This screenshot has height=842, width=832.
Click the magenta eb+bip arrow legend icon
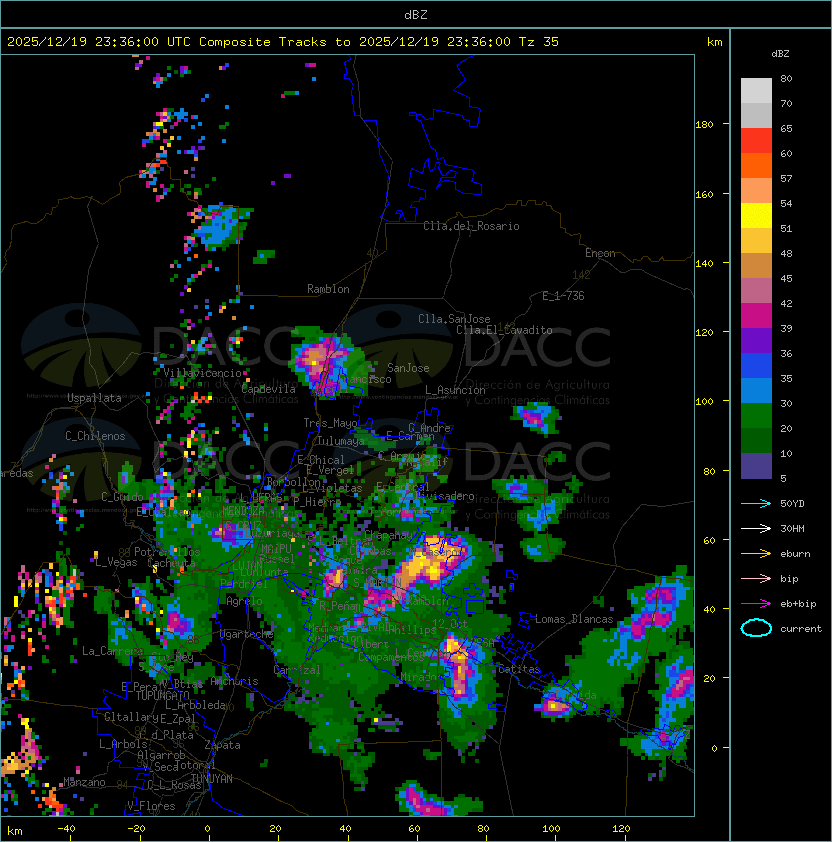pos(756,604)
